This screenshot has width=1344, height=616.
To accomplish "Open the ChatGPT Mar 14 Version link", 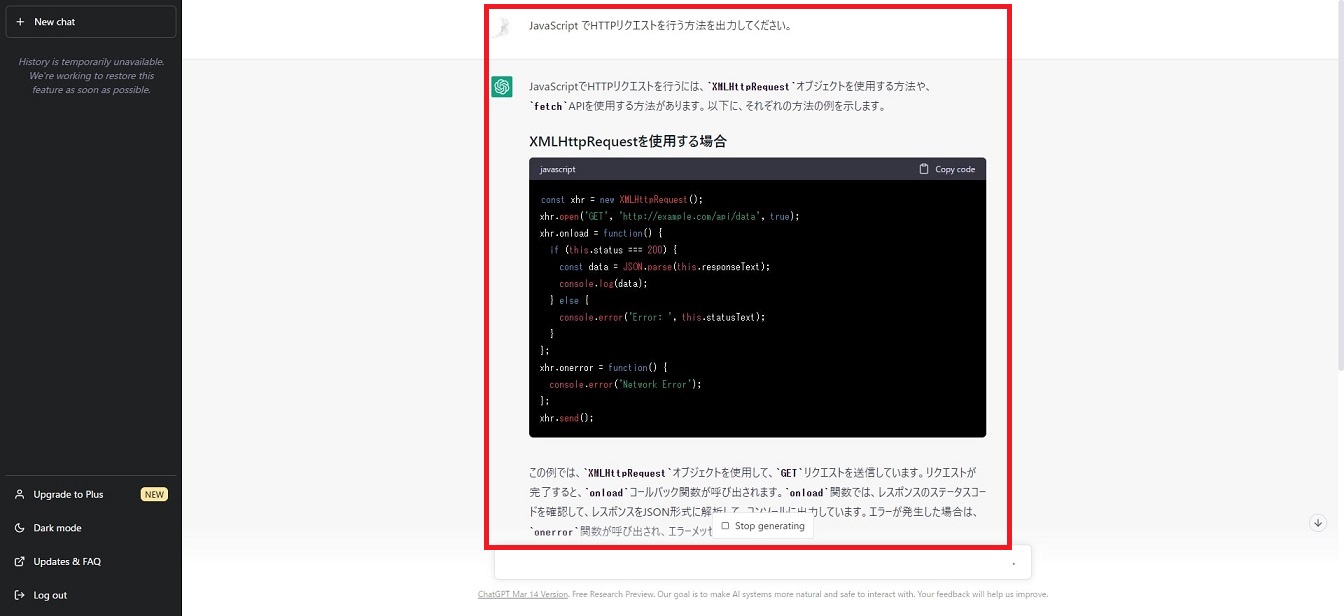I will tap(522, 594).
